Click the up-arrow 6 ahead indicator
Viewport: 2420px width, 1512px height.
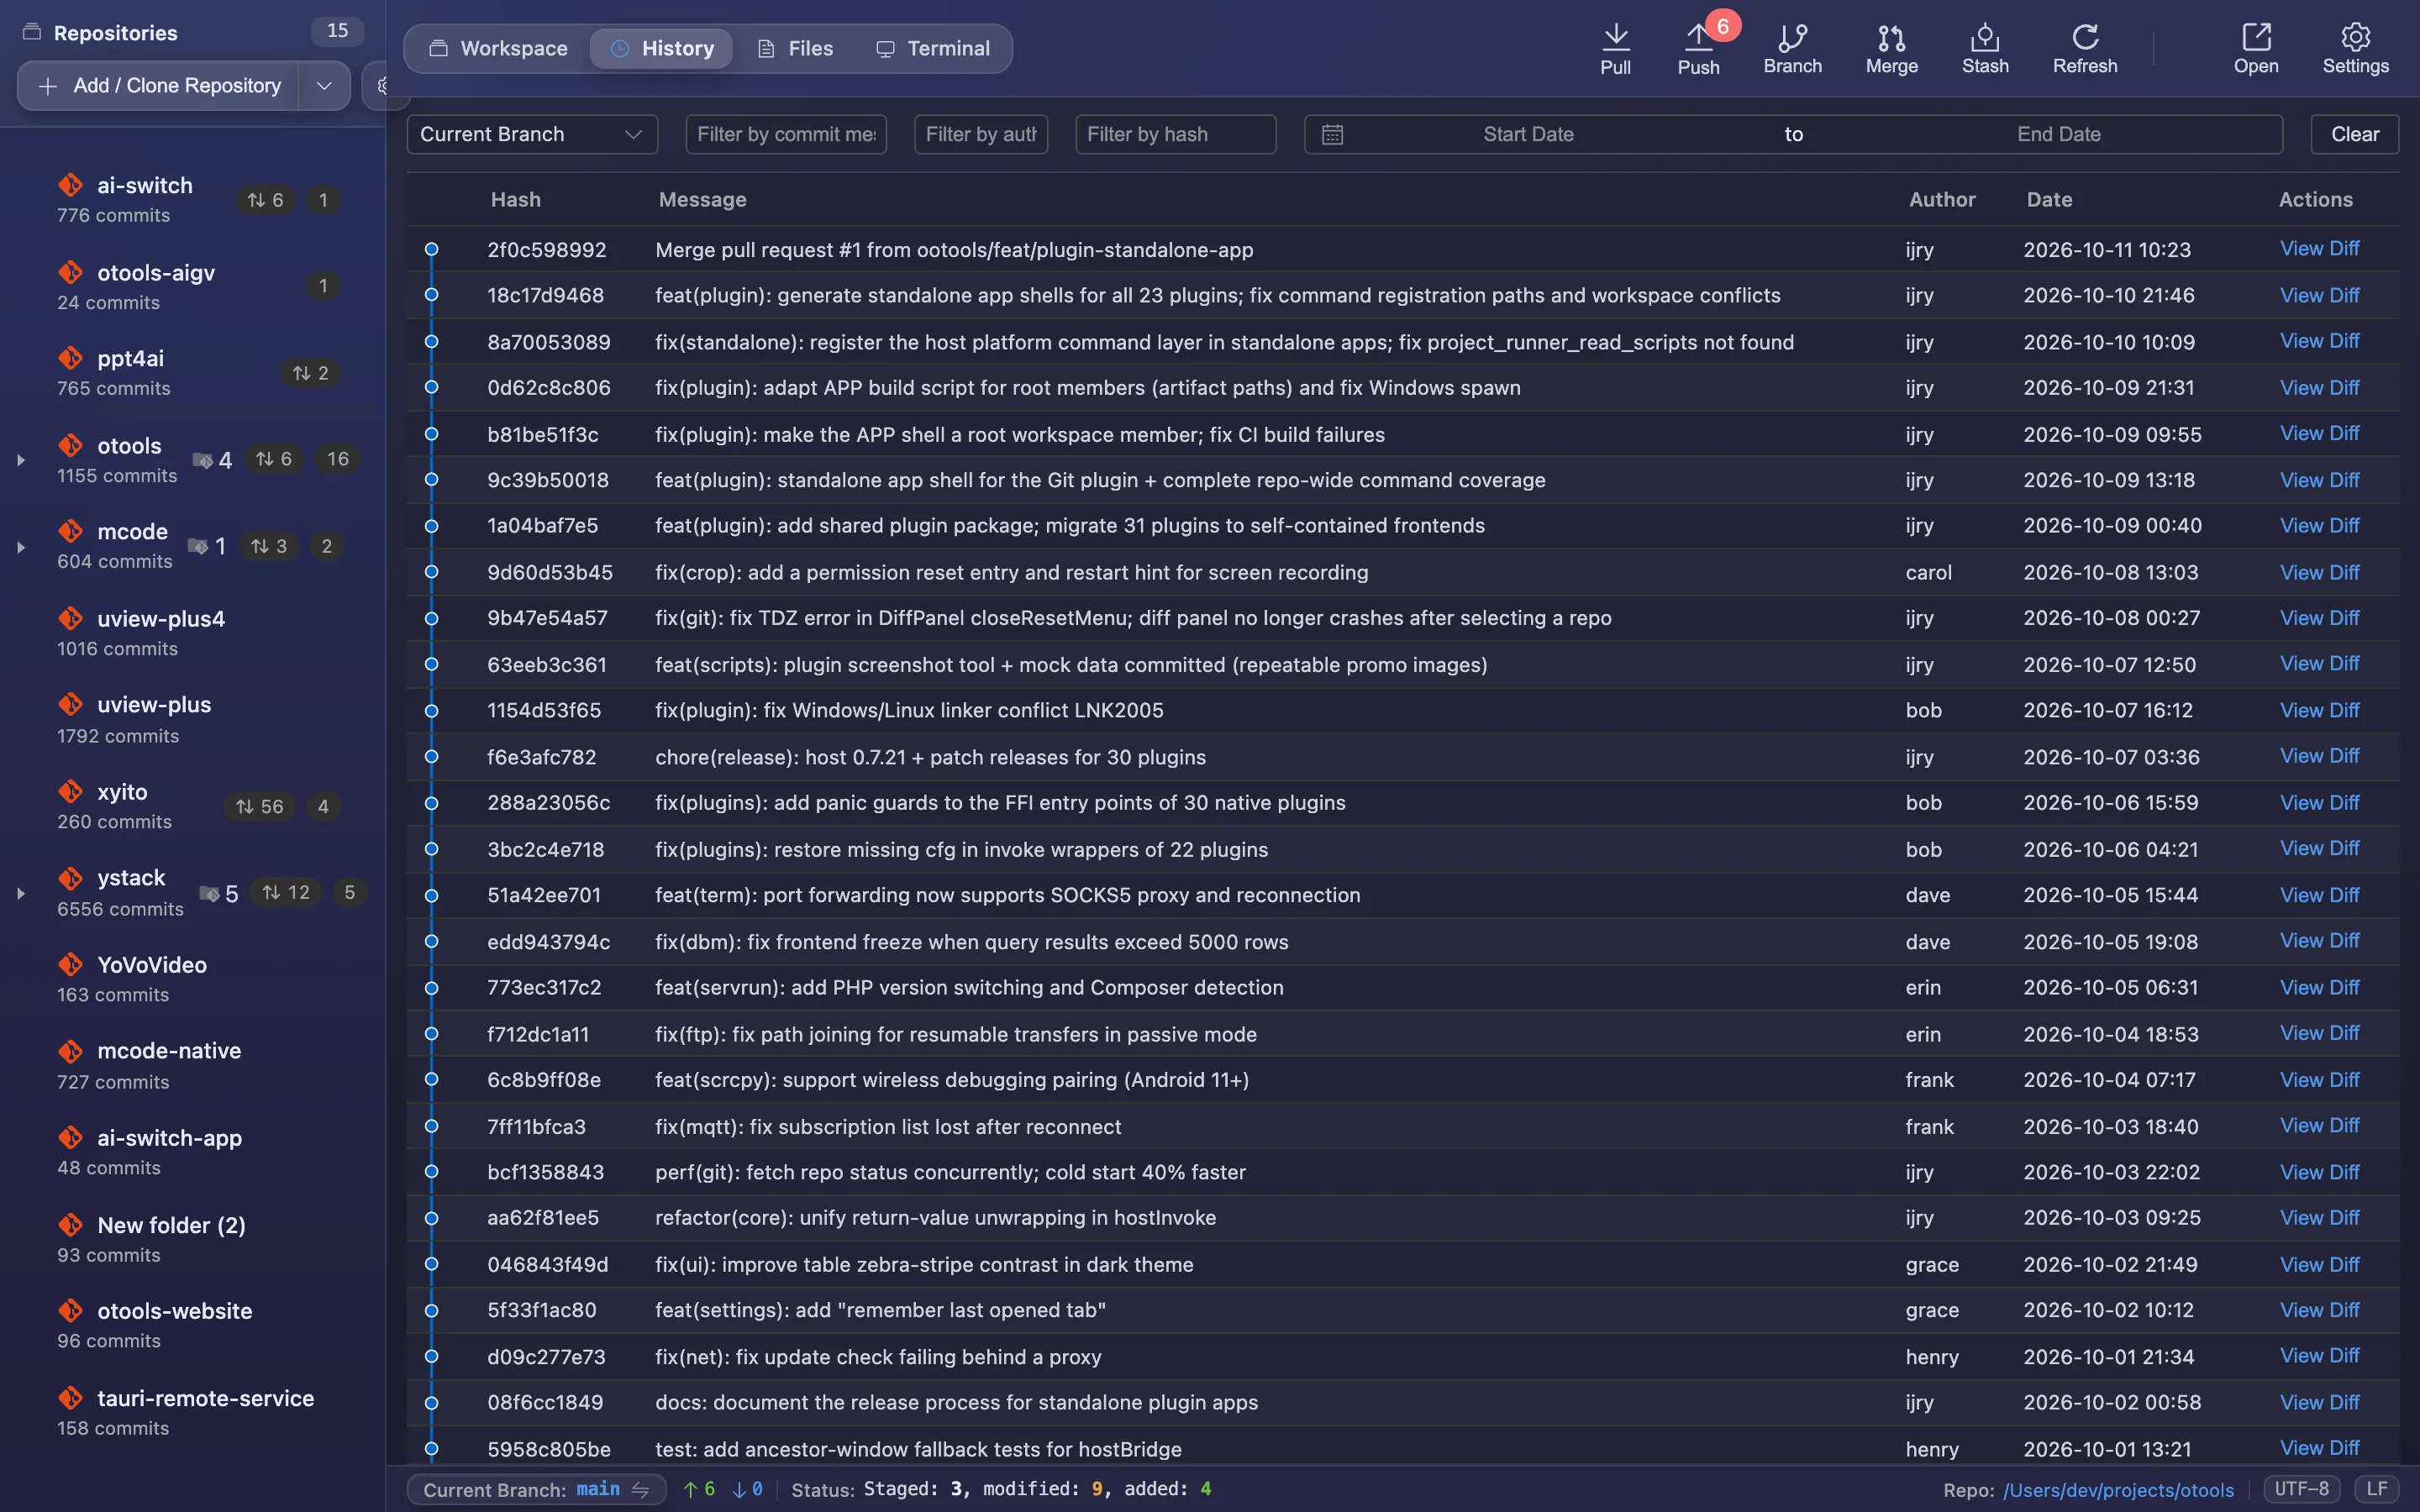point(699,1489)
